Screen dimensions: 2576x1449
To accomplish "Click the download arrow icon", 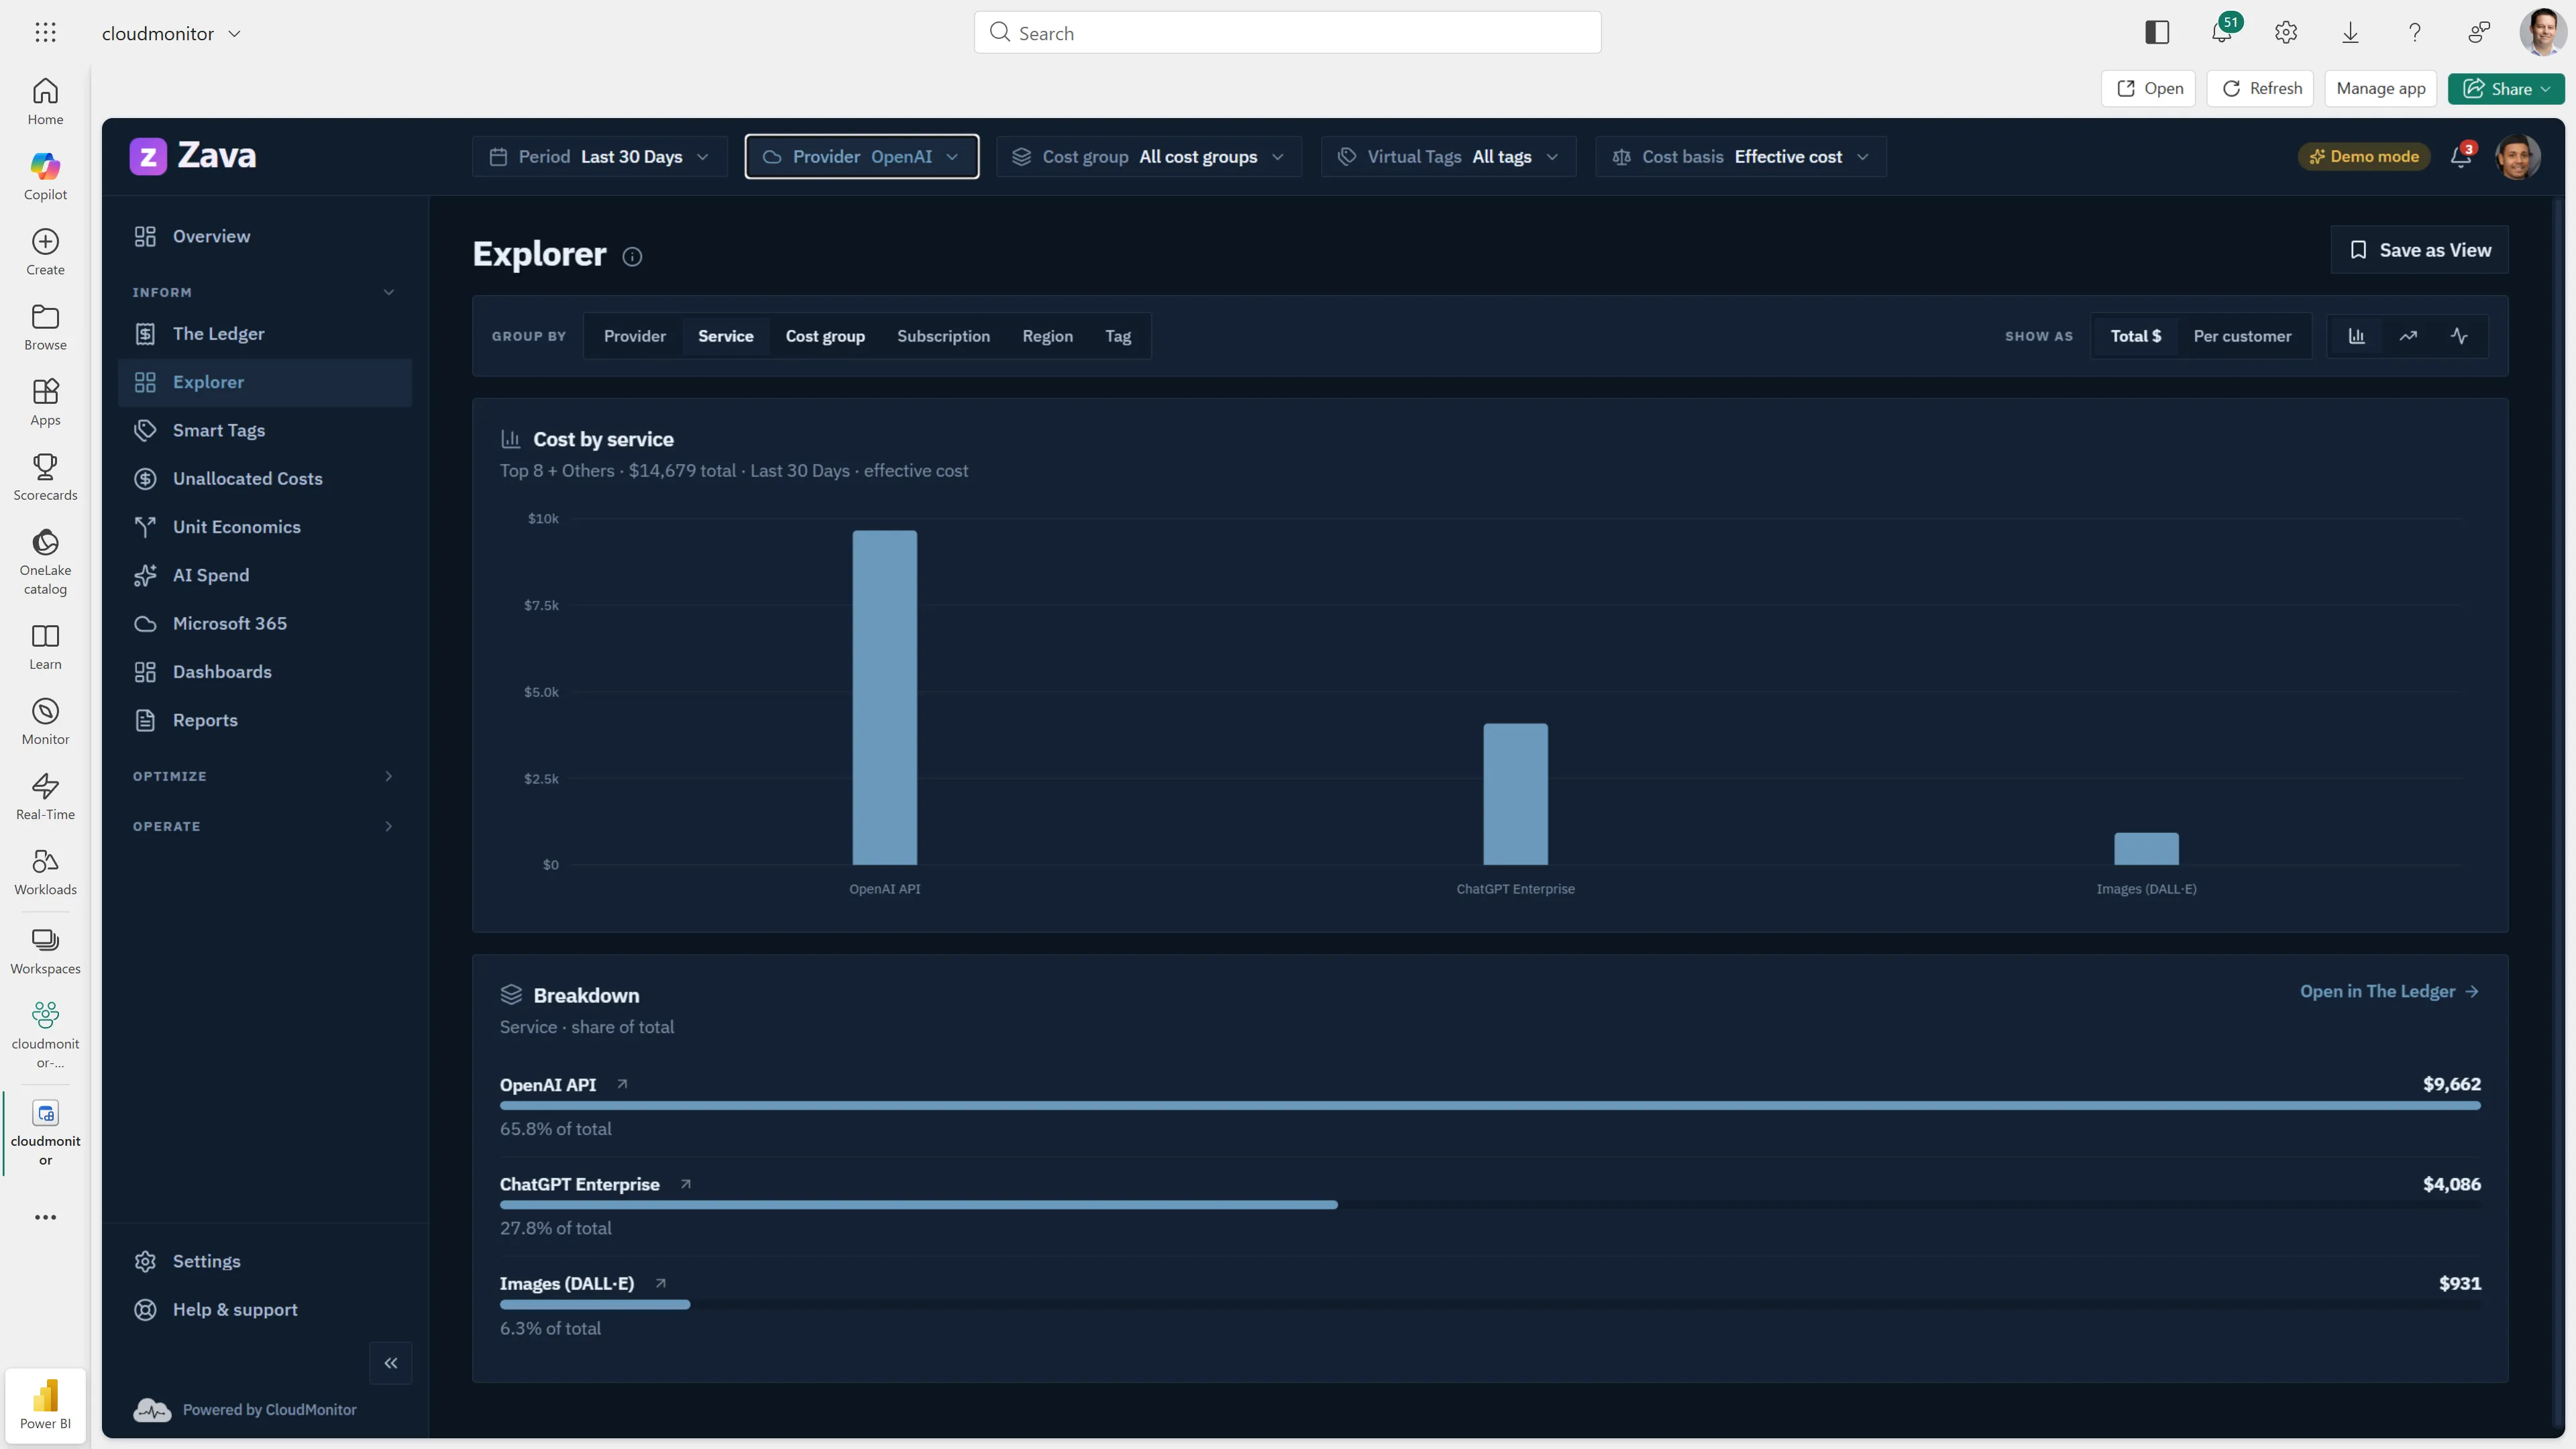I will (x=2350, y=33).
